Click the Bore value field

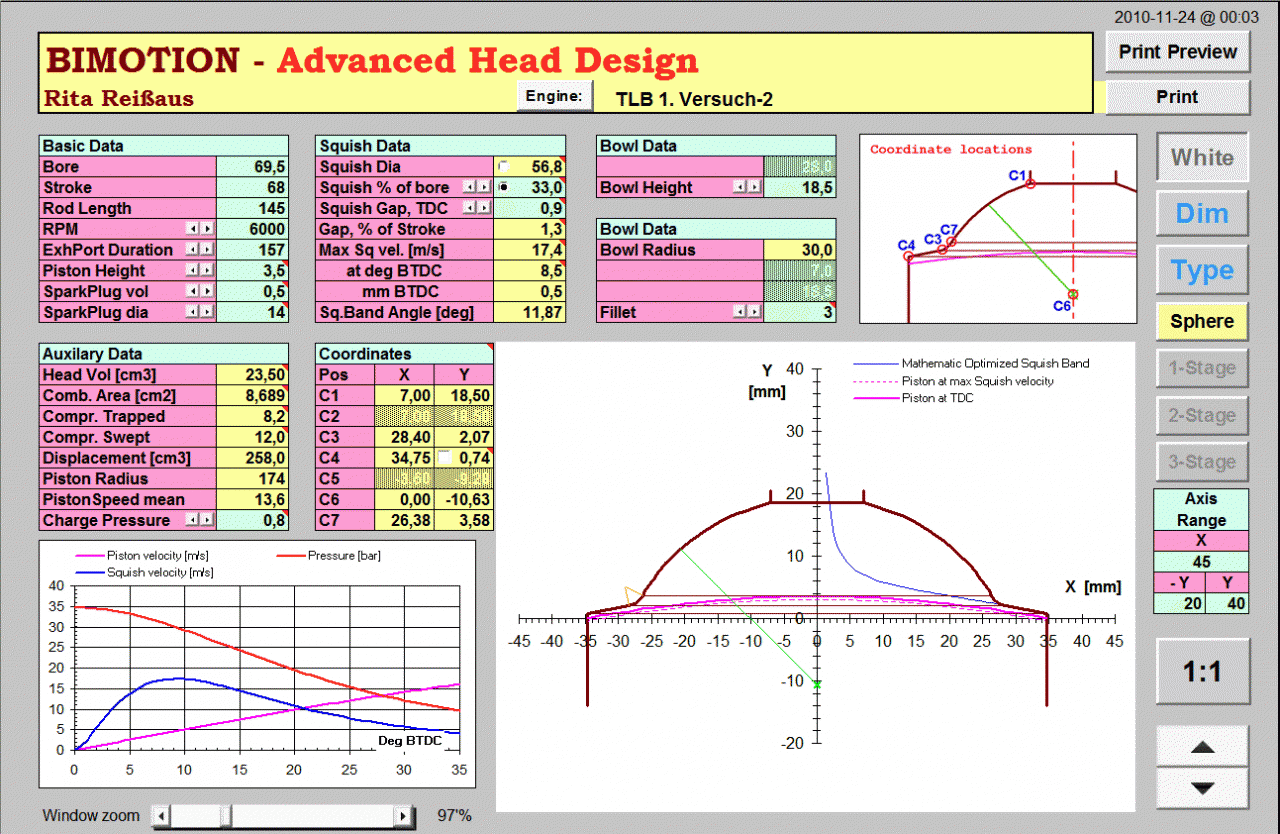tap(252, 167)
